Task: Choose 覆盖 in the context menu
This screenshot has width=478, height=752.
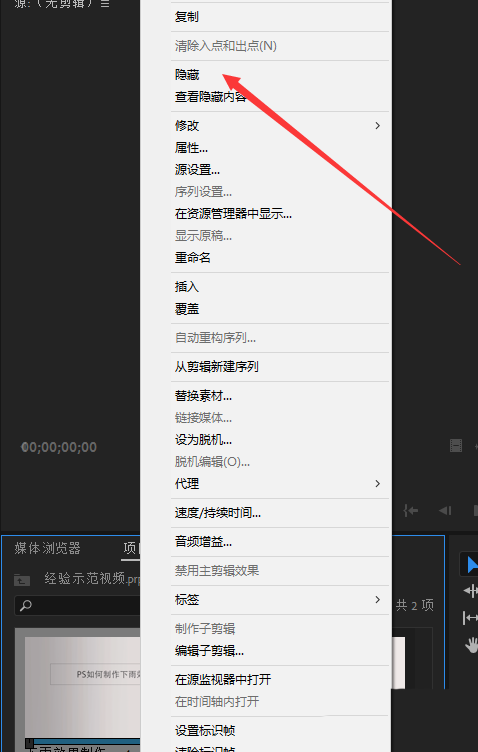Action: click(187, 309)
